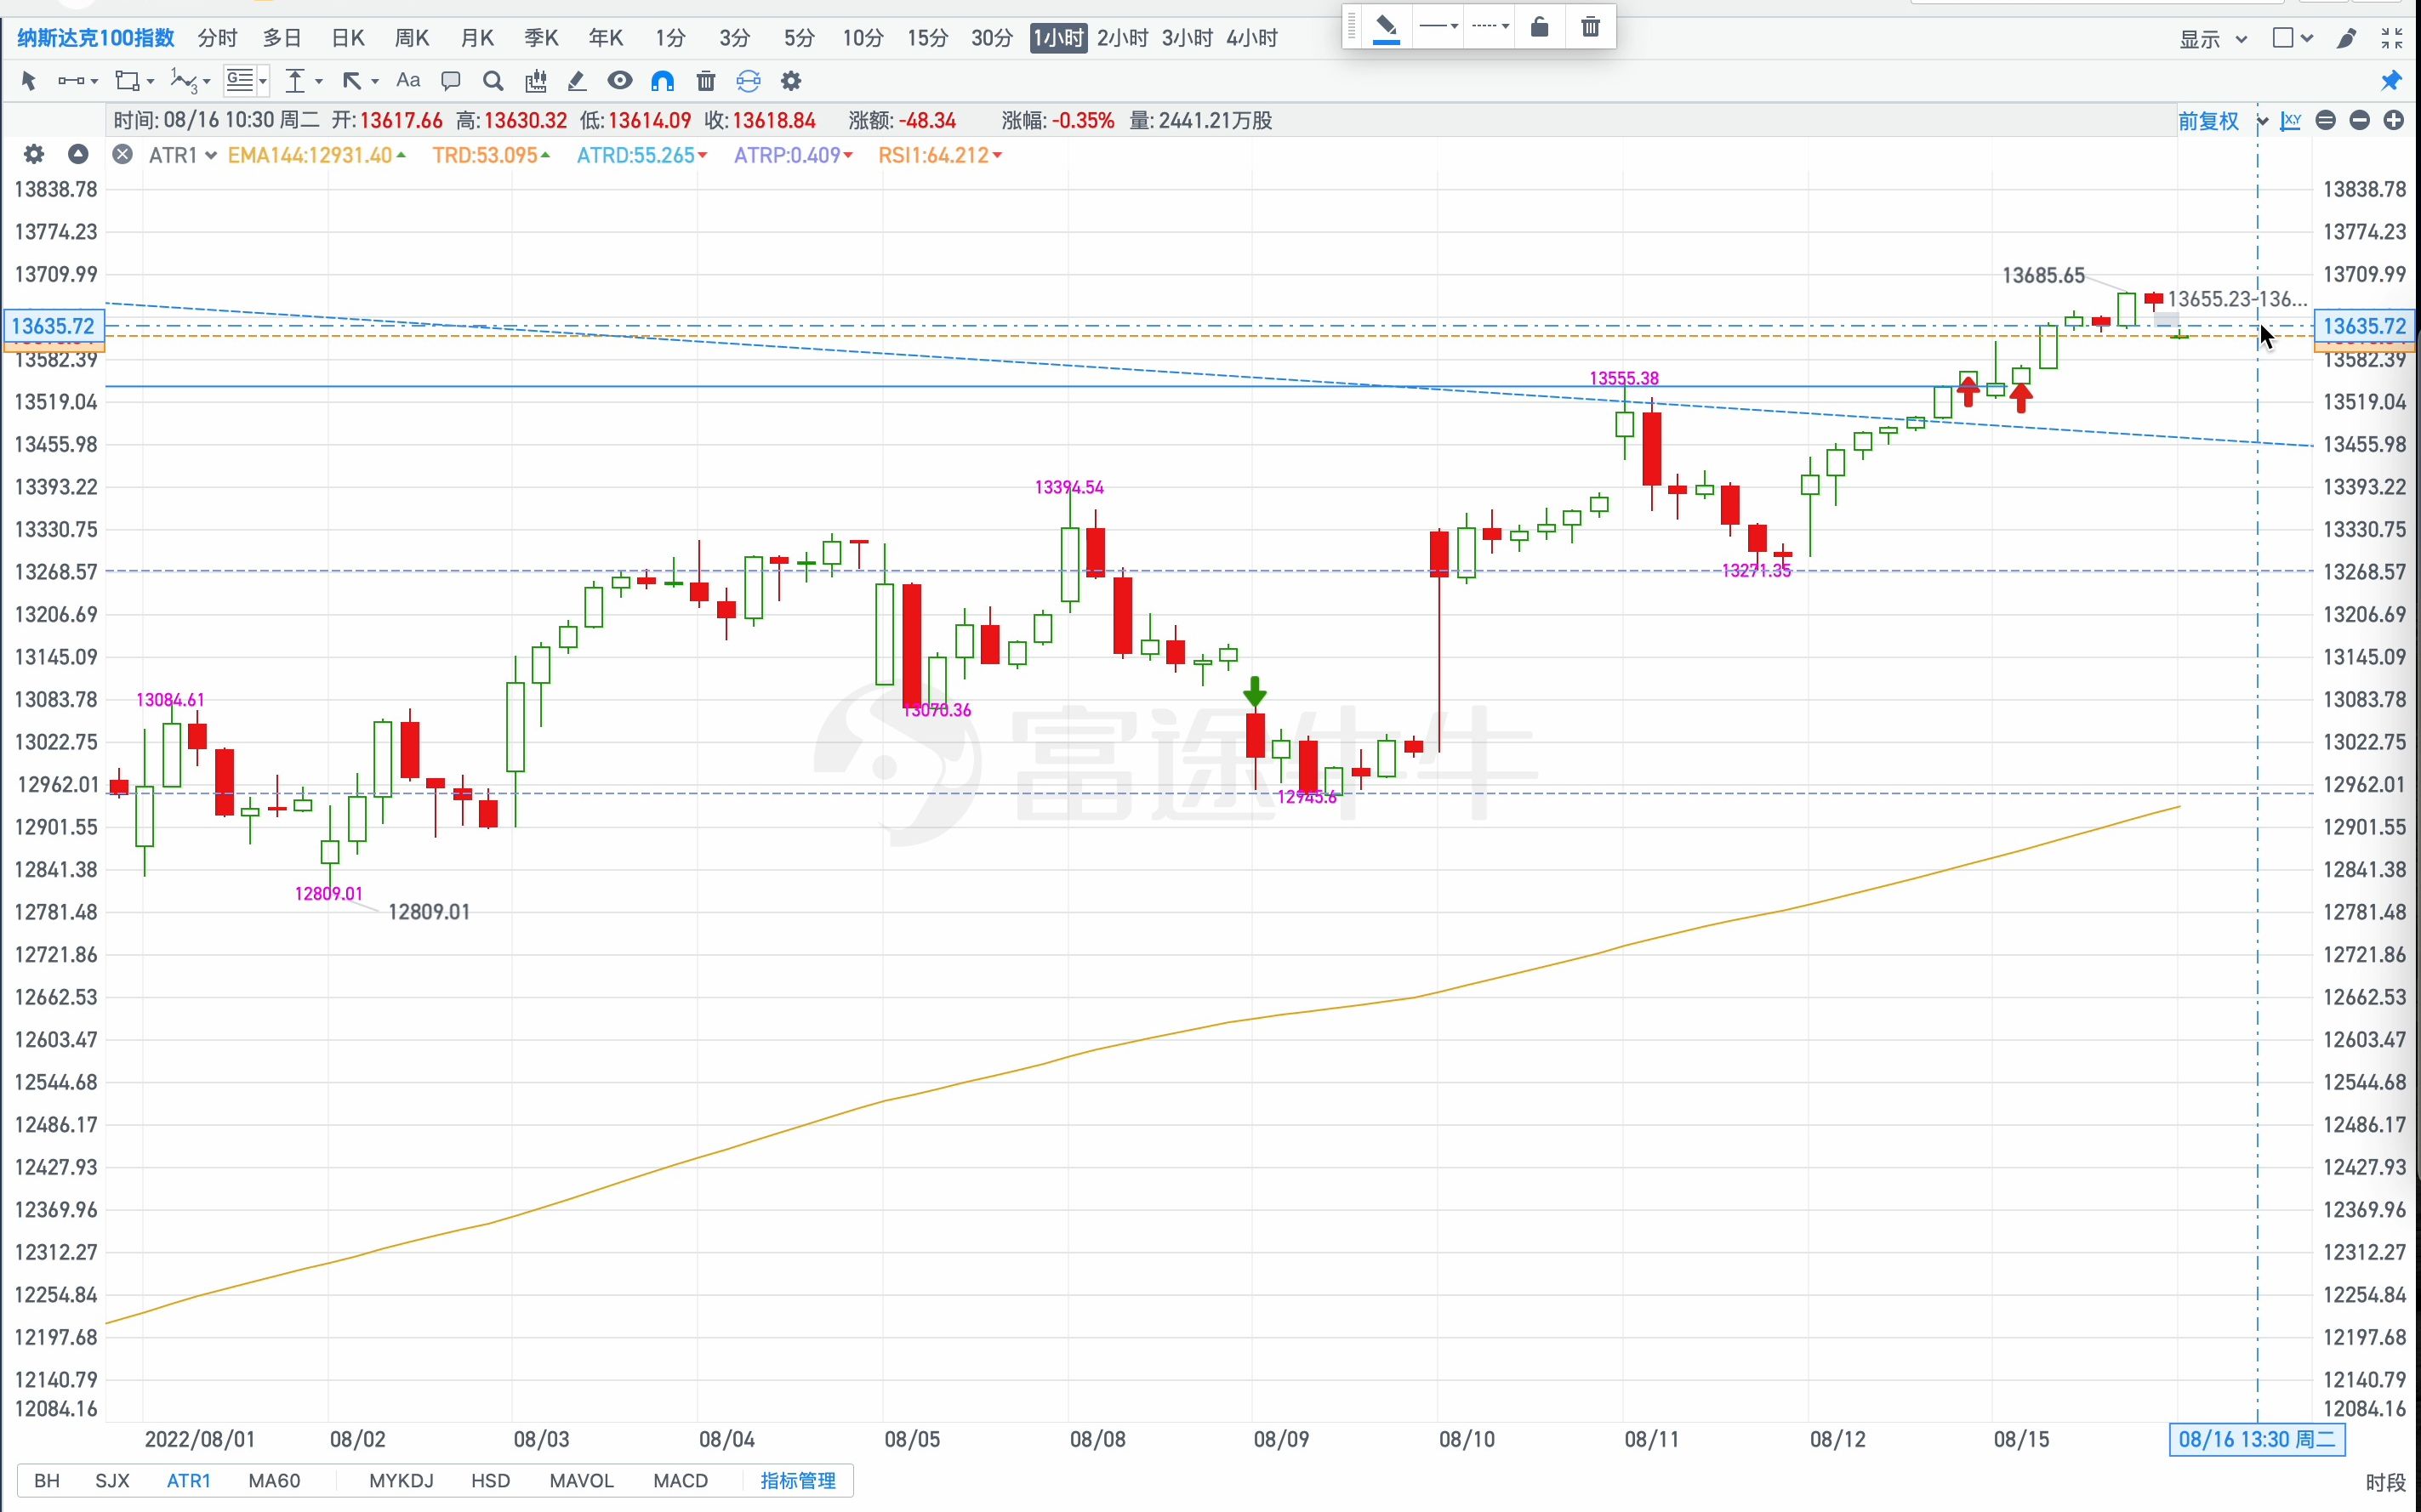Click the paintbrush drawing mode icon

point(2347,38)
